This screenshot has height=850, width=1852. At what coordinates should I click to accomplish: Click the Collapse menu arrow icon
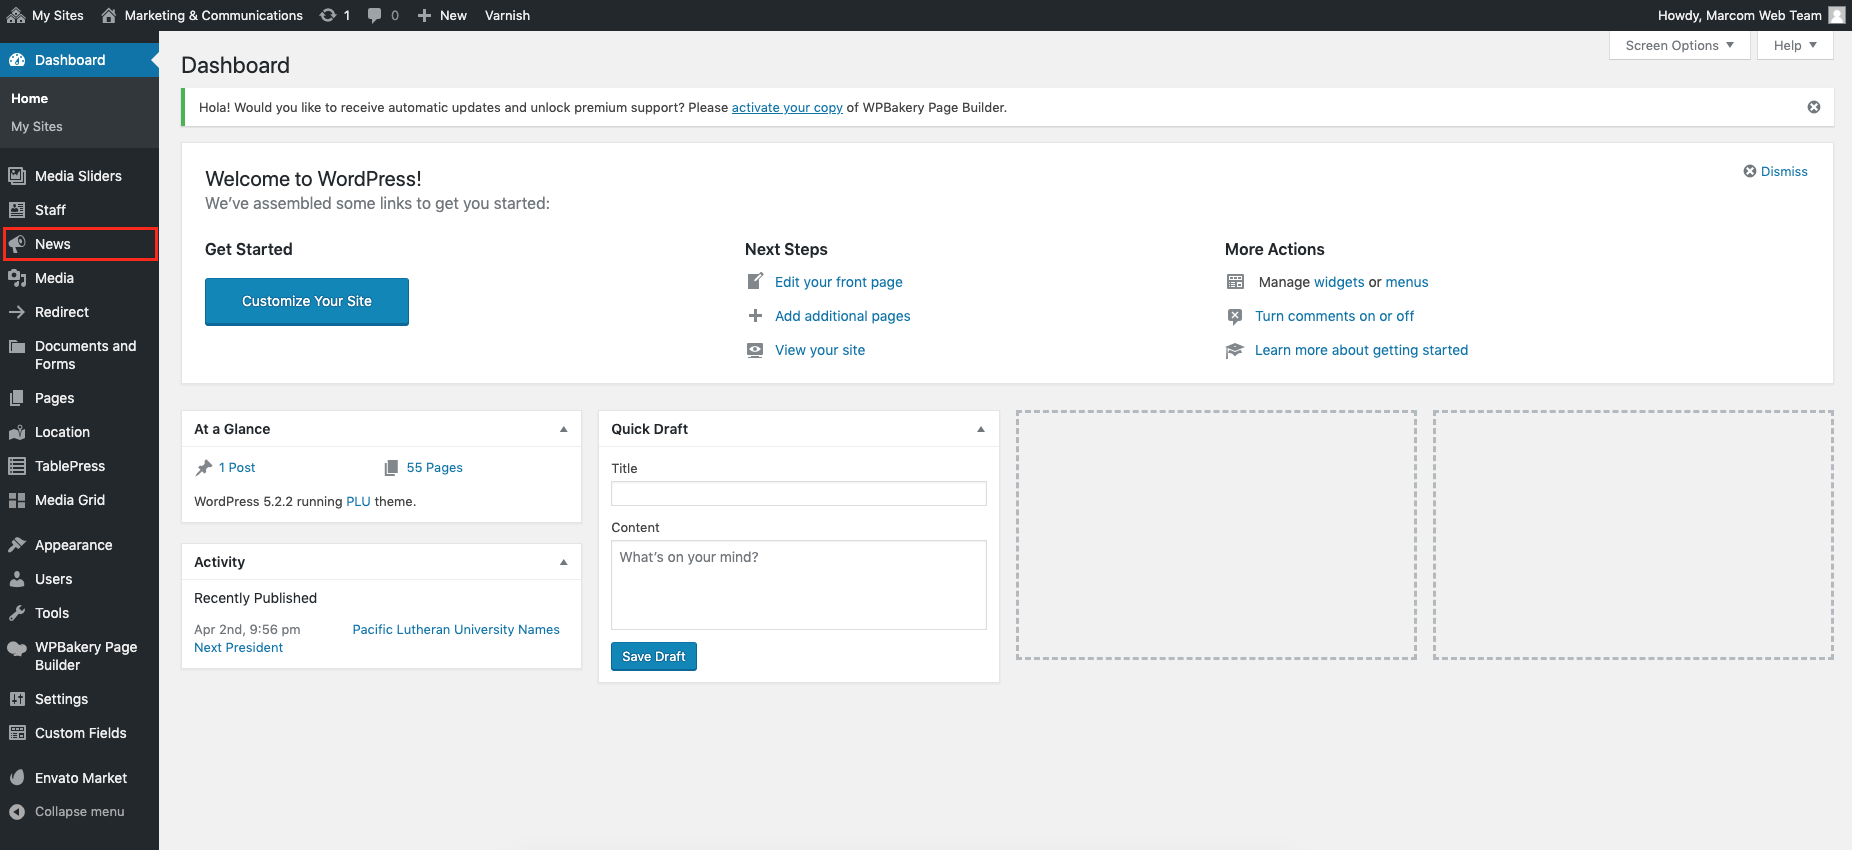17,812
